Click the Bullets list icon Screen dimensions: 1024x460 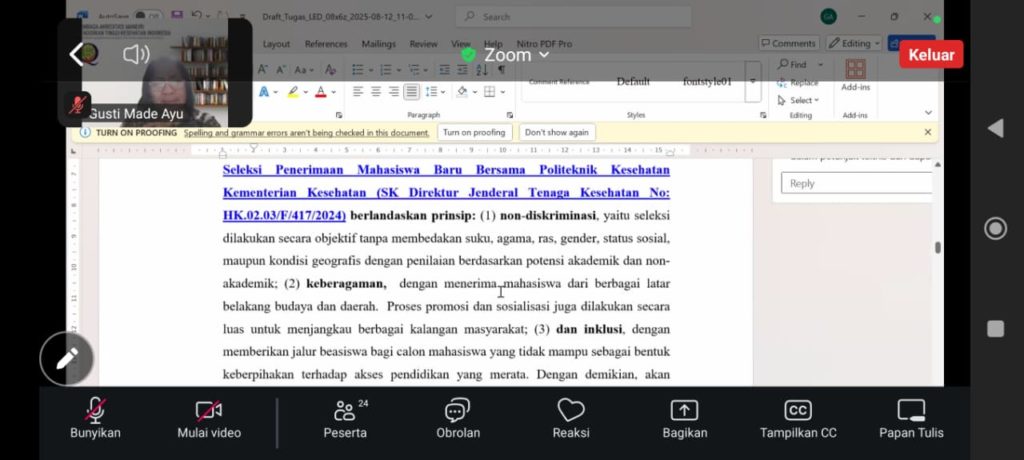[357, 69]
